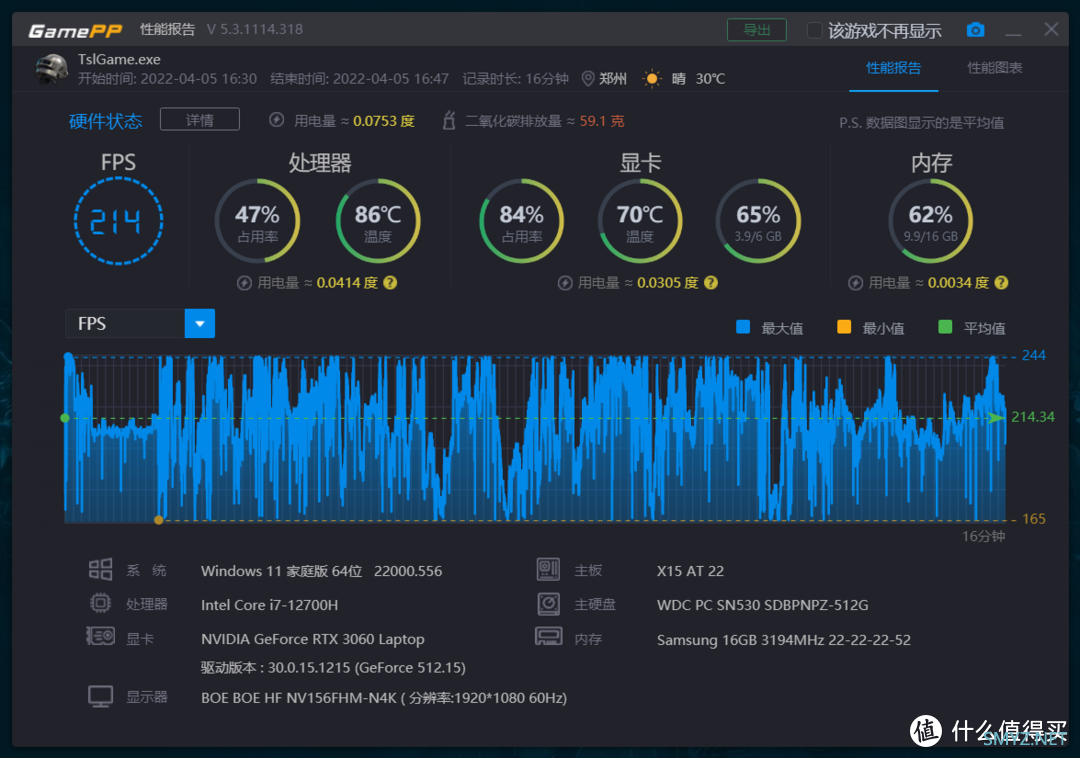Click the average value 214.34 label

pos(1032,417)
